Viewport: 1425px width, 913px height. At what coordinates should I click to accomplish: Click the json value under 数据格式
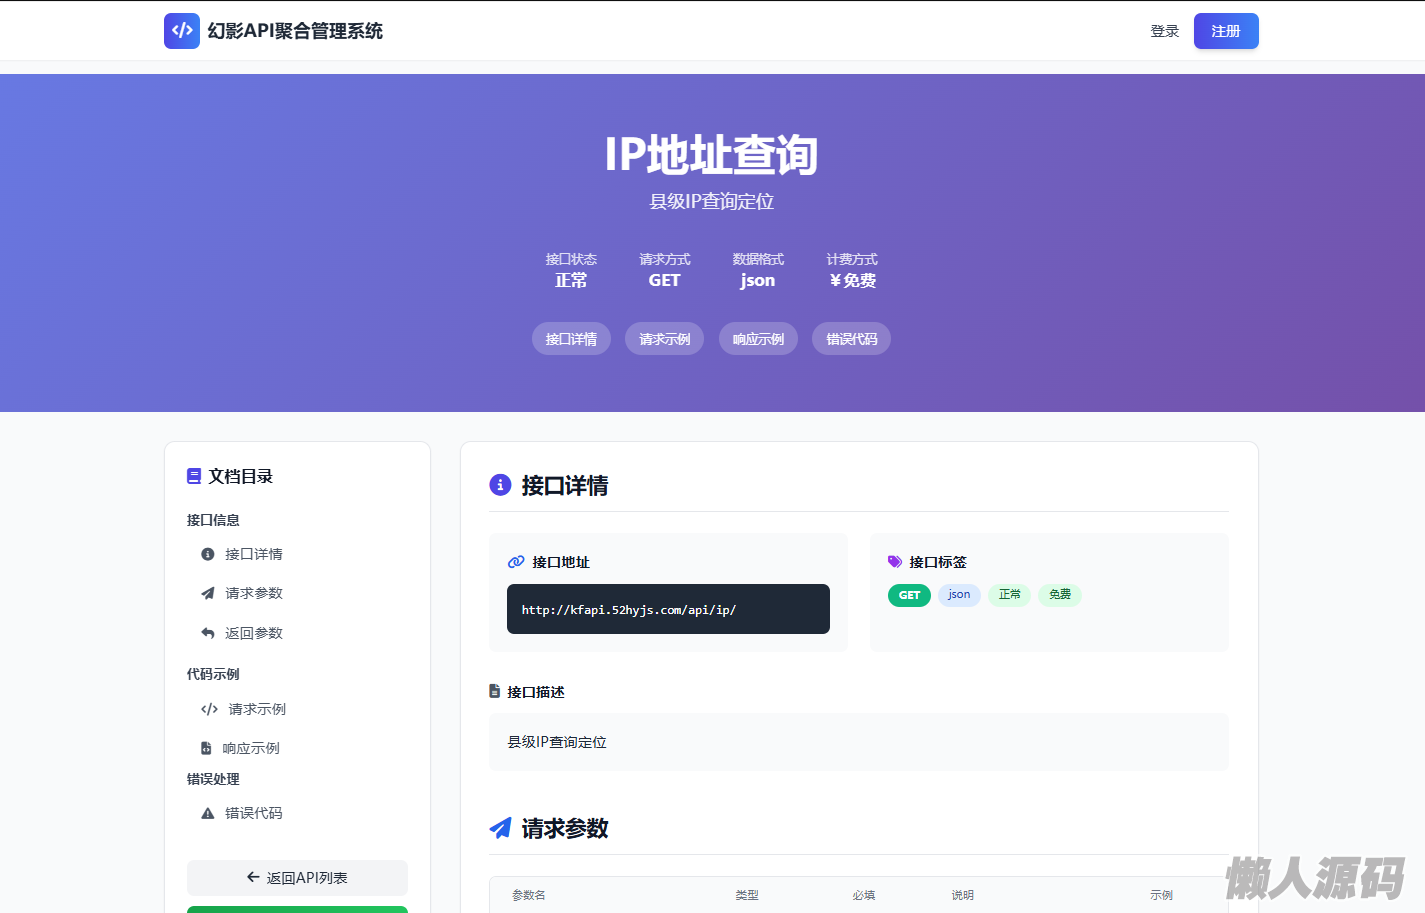click(758, 281)
